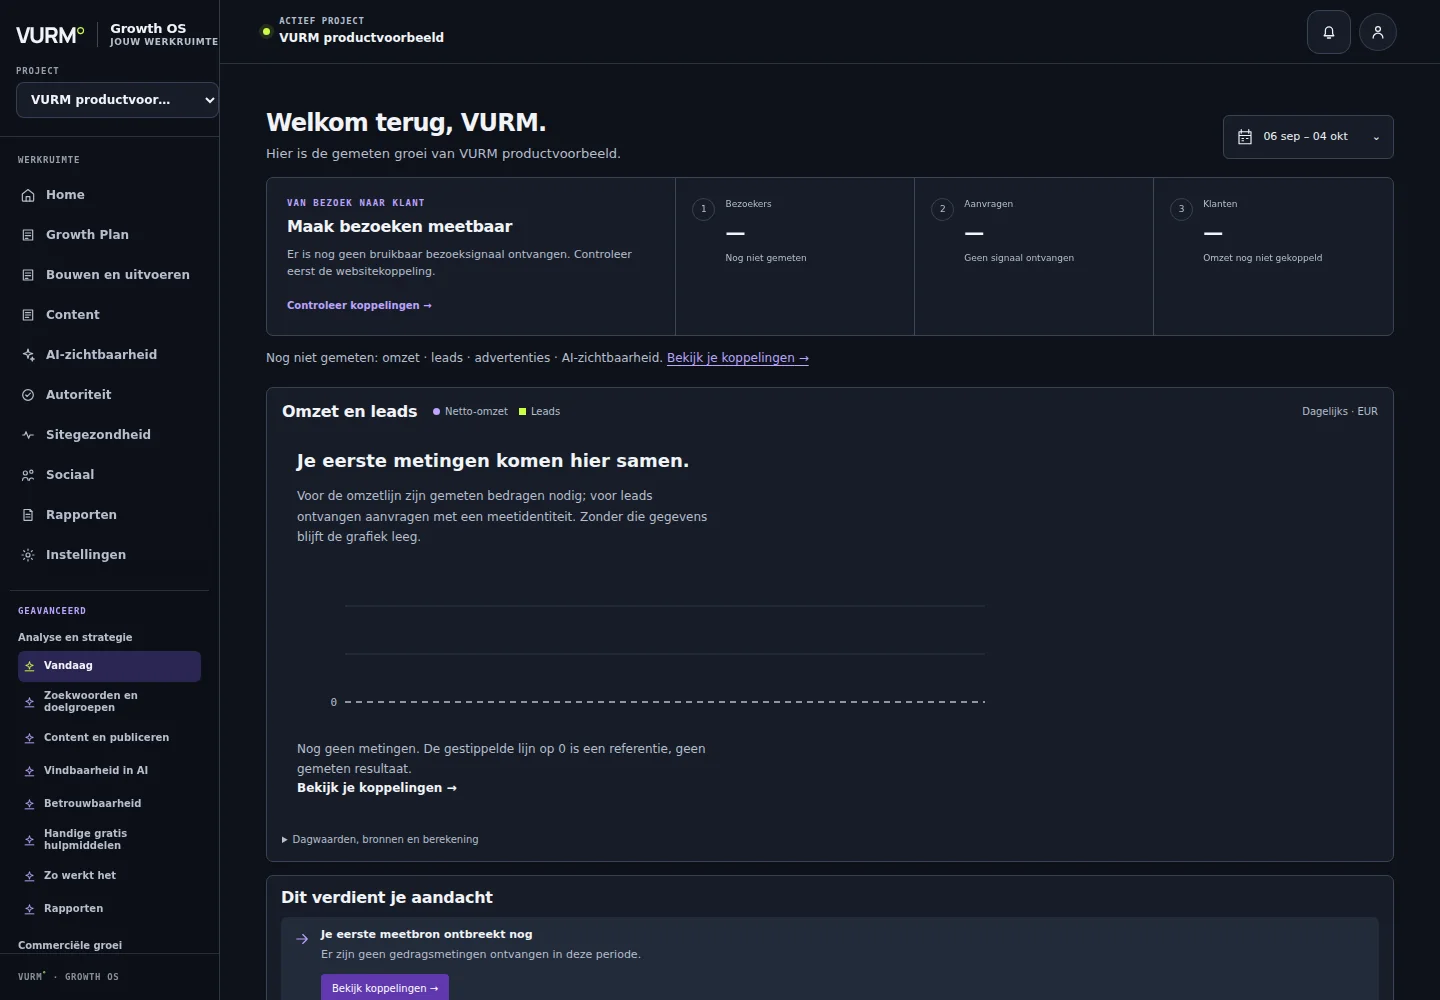1440x1000 pixels.
Task: Expand Dagwaarden, bronnen en berekening details
Action: click(380, 840)
